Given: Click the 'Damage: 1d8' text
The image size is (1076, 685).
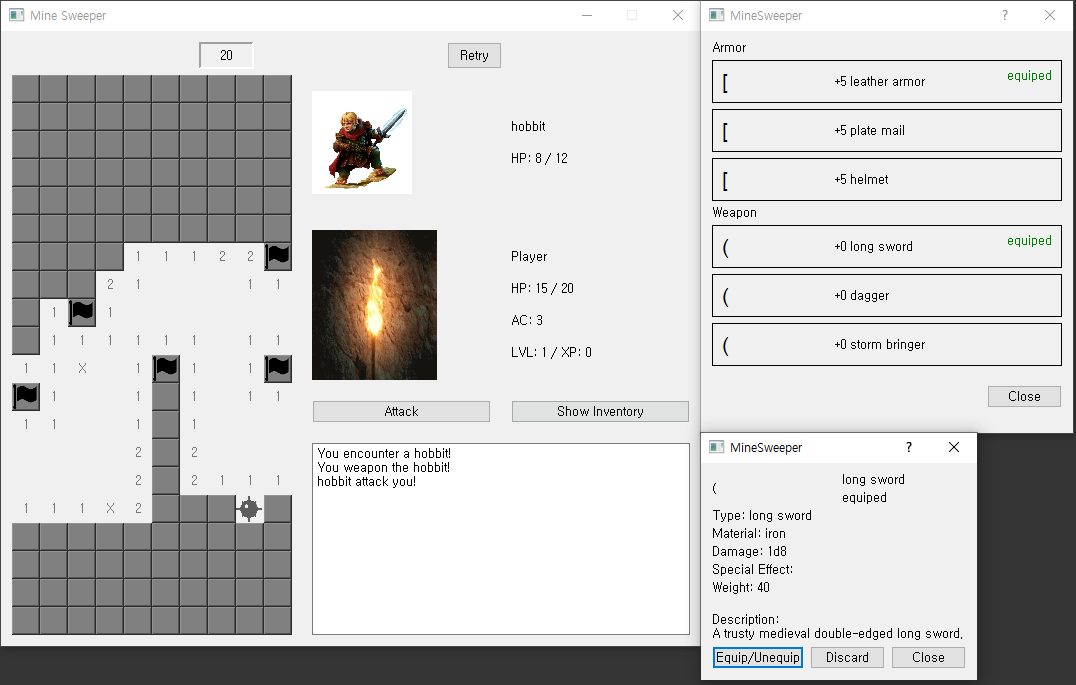Looking at the screenshot, I should coord(749,551).
